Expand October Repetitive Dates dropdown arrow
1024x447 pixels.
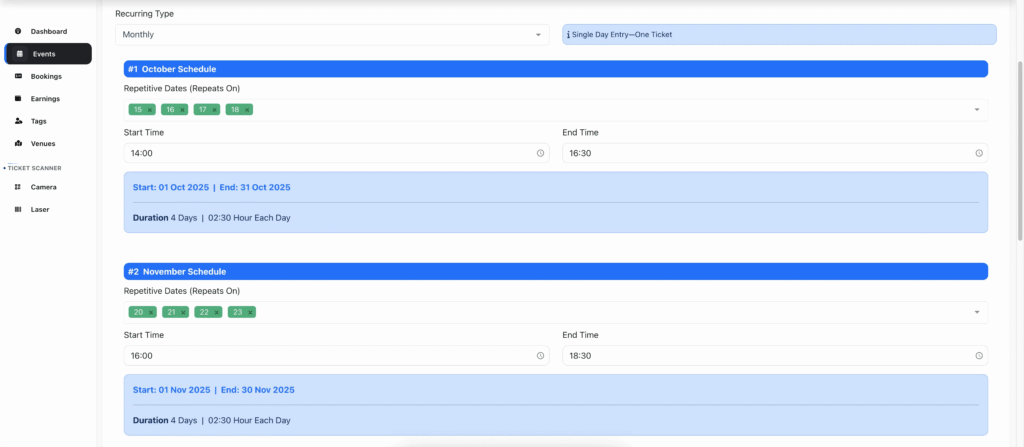[x=977, y=110]
